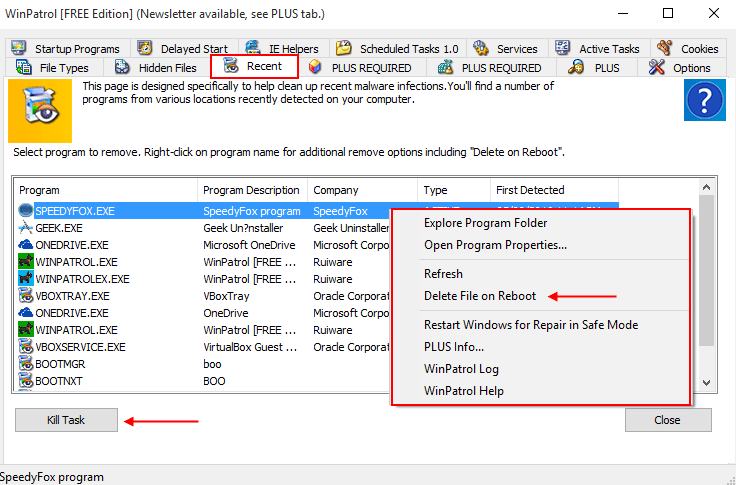Click the blue question mark help icon
736x485 pixels.
pyautogui.click(x=705, y=100)
